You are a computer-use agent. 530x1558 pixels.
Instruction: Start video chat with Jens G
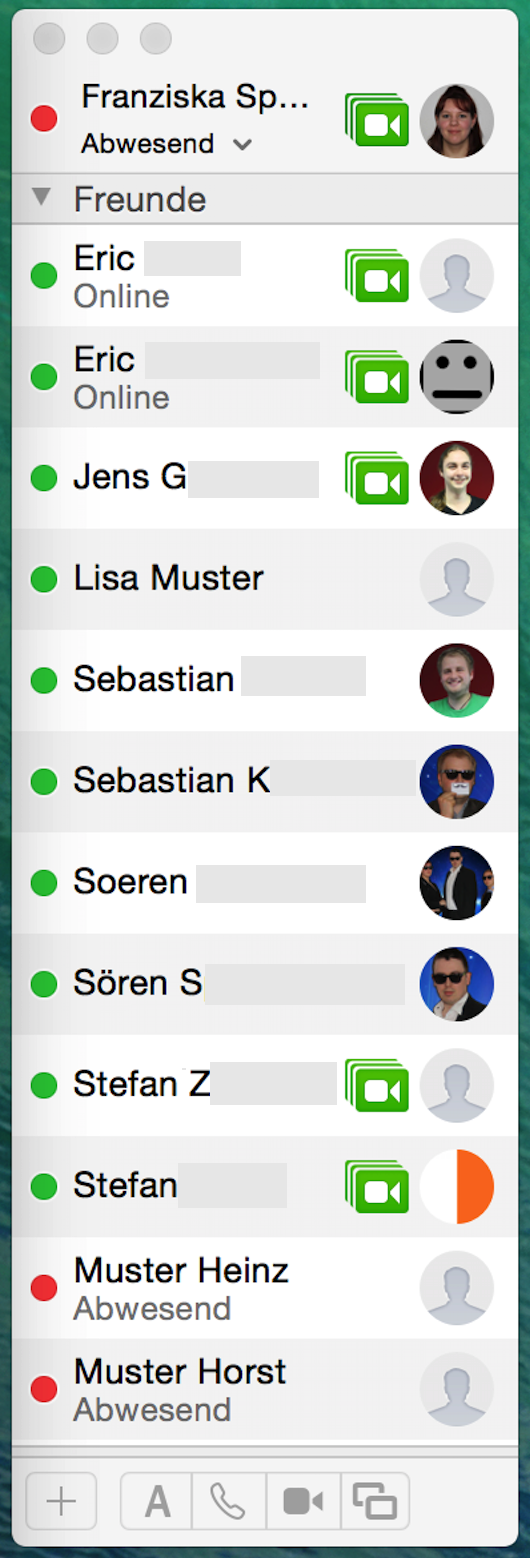point(377,478)
